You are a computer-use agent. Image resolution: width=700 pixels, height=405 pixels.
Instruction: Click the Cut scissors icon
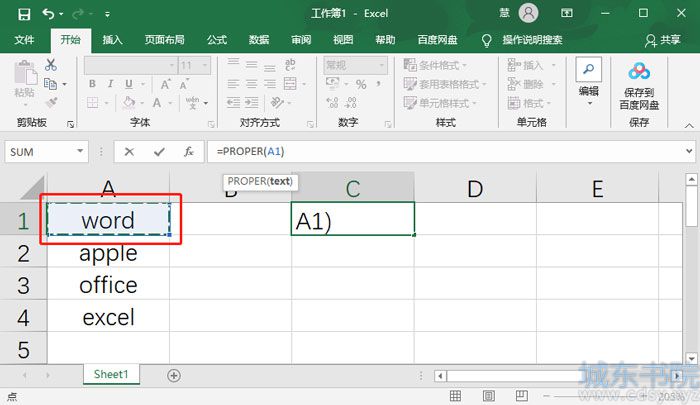coord(50,65)
